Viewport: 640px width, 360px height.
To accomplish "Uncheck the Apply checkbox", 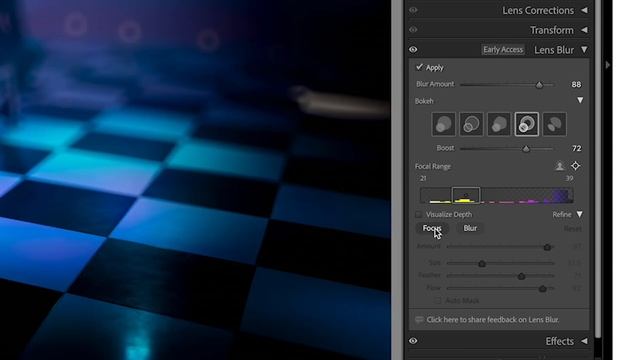I will [419, 67].
